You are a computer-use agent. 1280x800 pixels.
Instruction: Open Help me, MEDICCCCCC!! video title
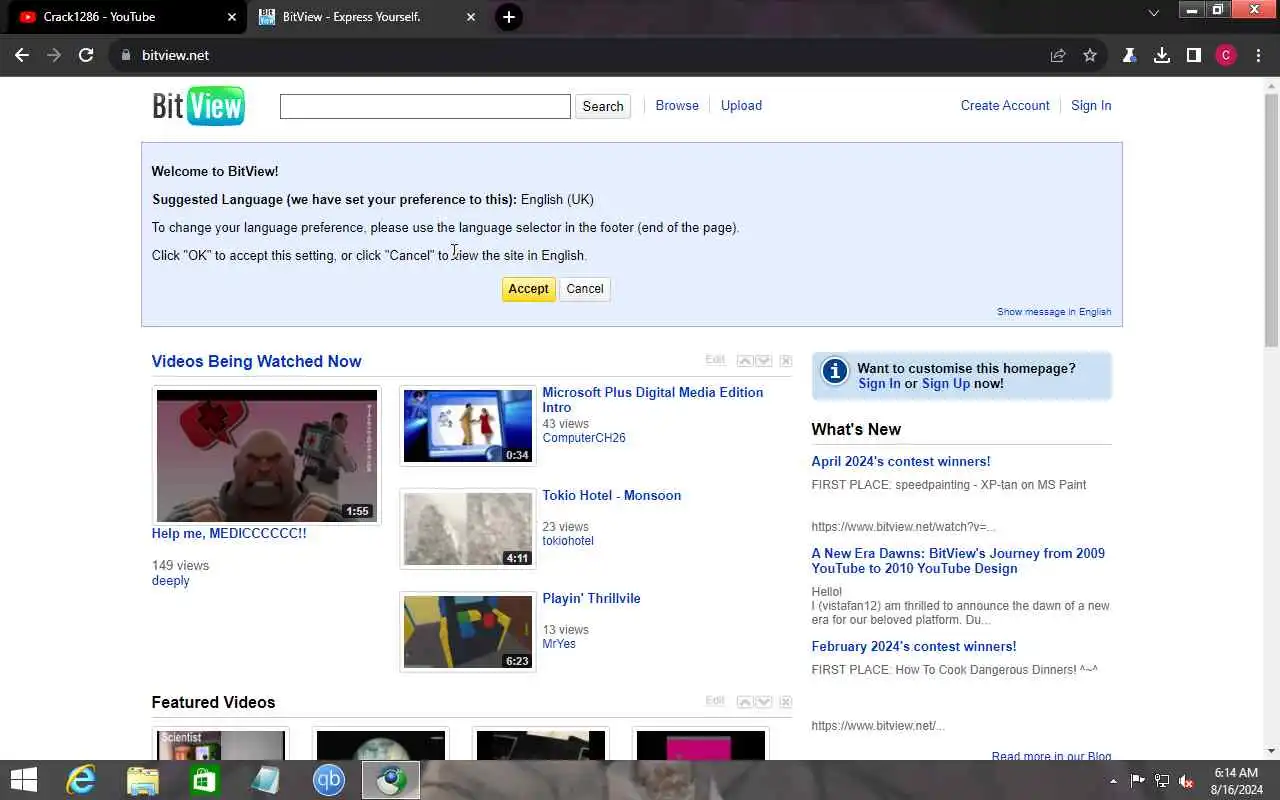[229, 533]
